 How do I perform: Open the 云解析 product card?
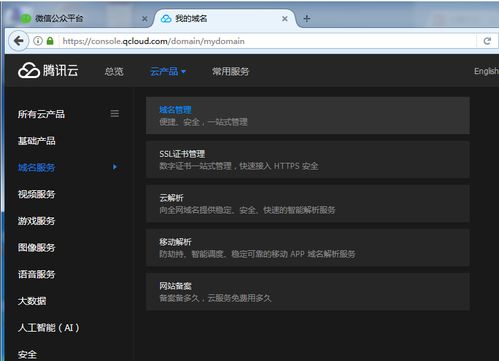(x=308, y=204)
